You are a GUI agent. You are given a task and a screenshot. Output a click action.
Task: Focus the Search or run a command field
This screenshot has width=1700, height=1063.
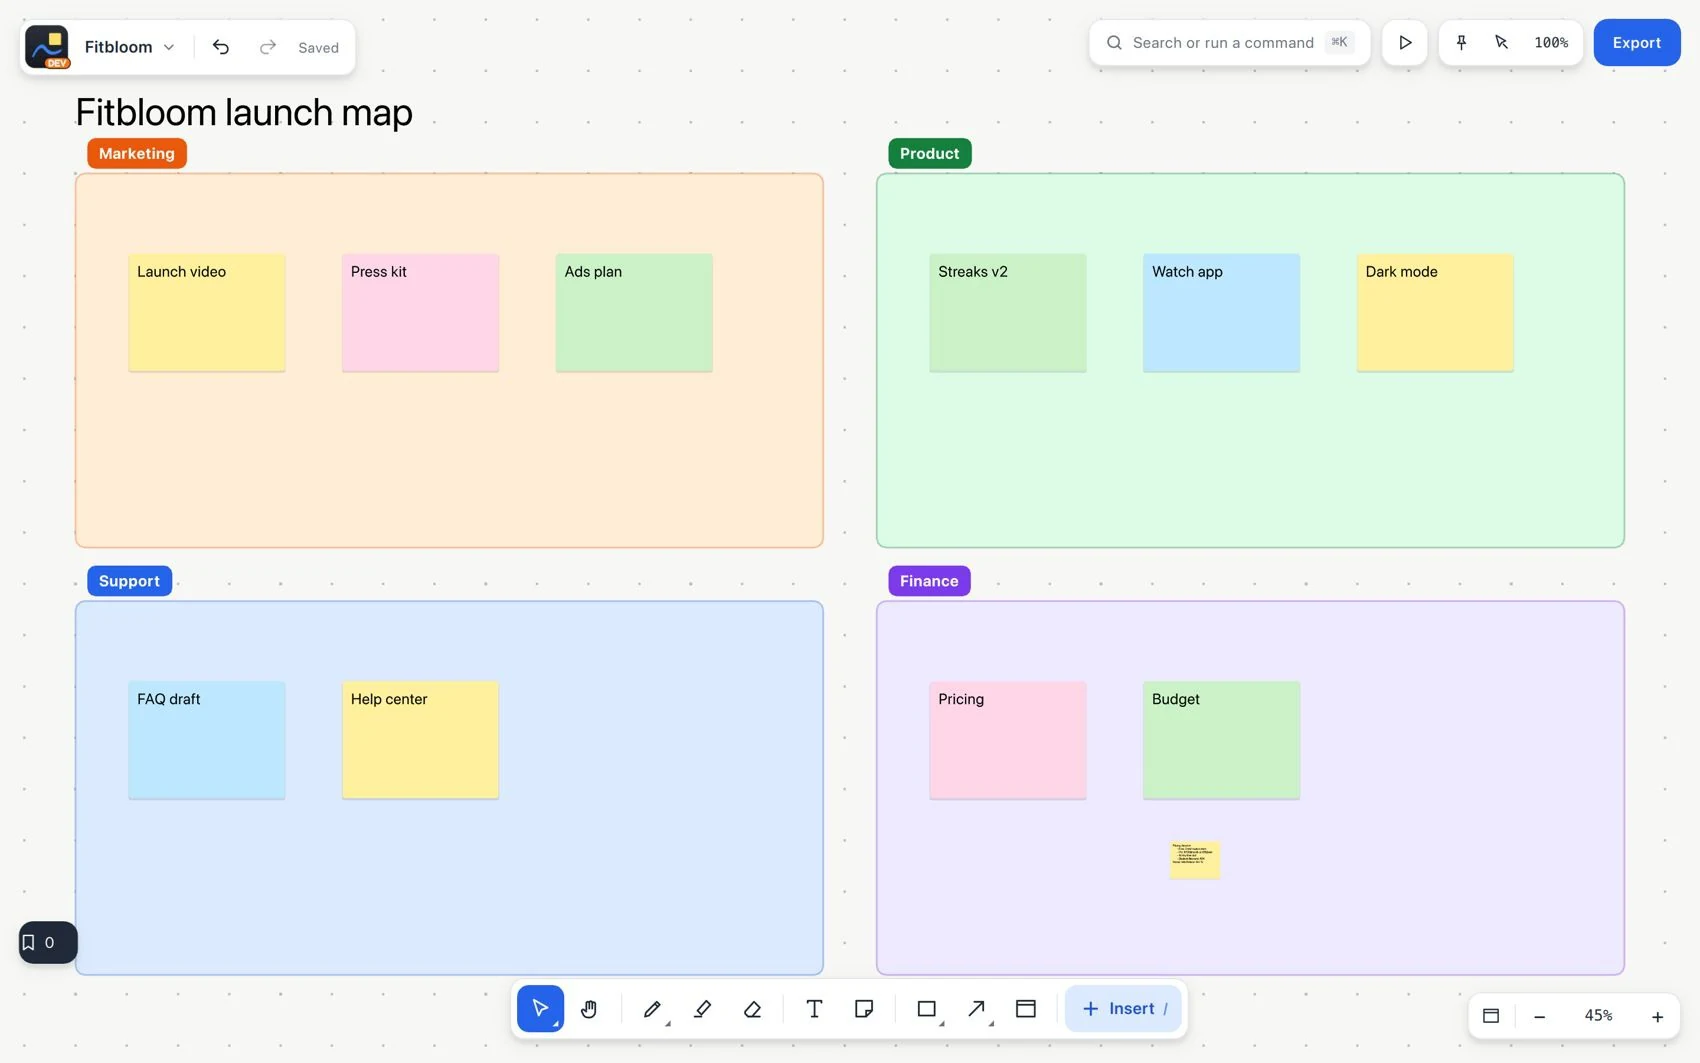(x=1229, y=42)
